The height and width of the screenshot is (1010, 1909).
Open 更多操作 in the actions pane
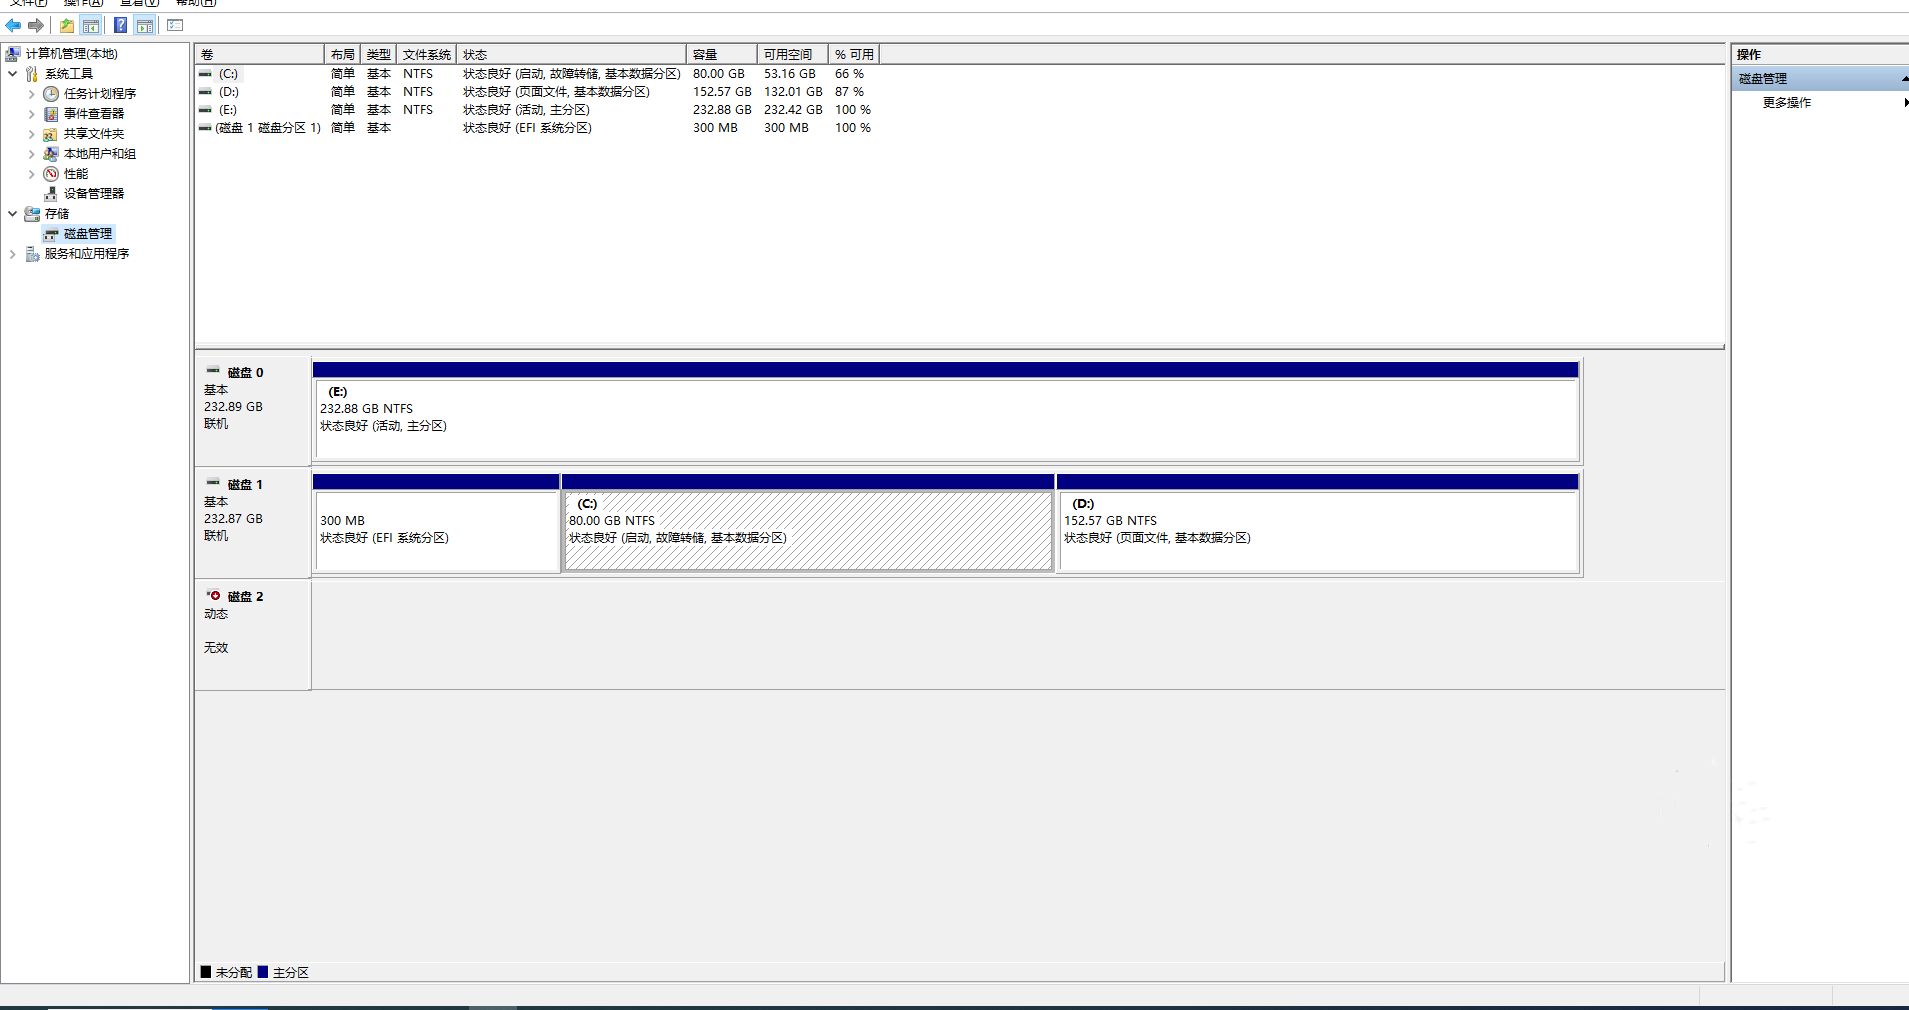pos(1786,103)
